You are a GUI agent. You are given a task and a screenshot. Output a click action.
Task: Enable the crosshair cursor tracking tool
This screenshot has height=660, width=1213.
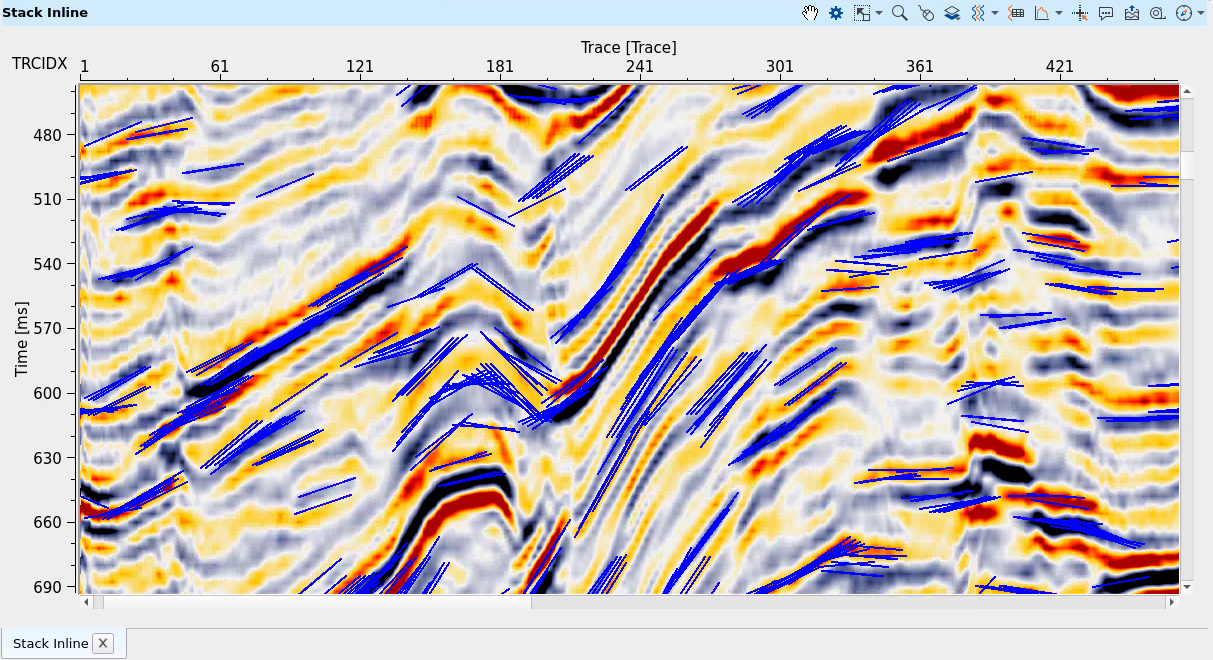1080,13
